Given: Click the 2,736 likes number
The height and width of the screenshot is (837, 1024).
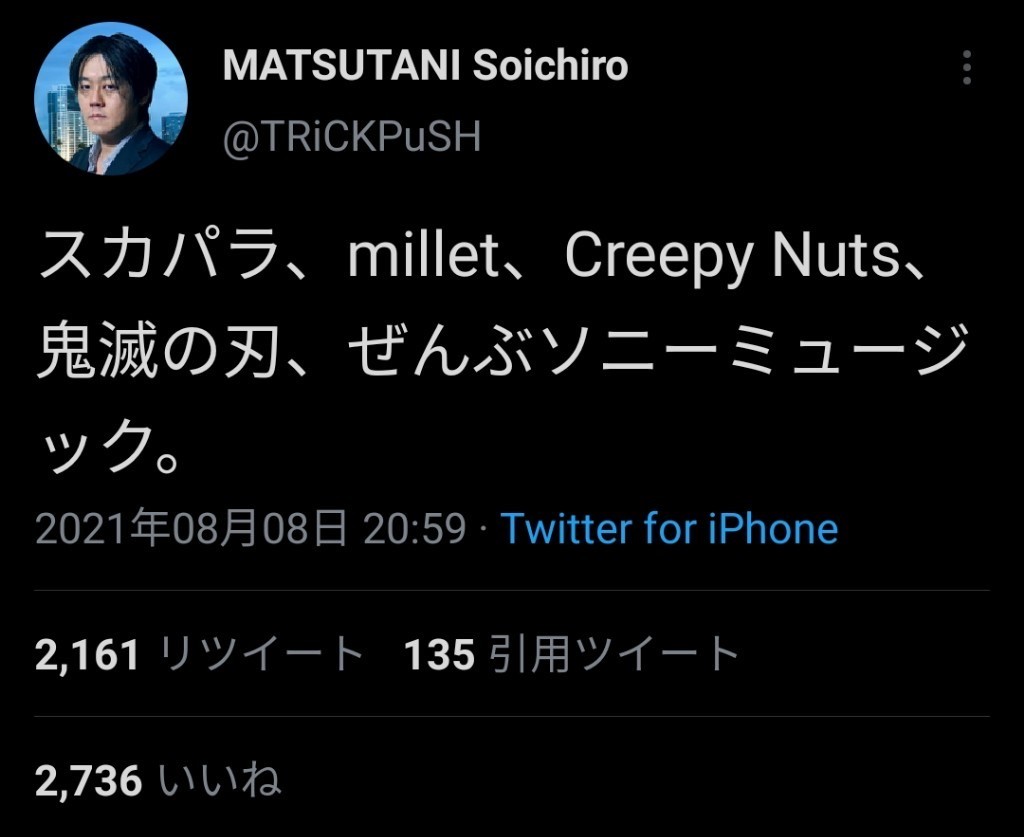Looking at the screenshot, I should (88, 781).
